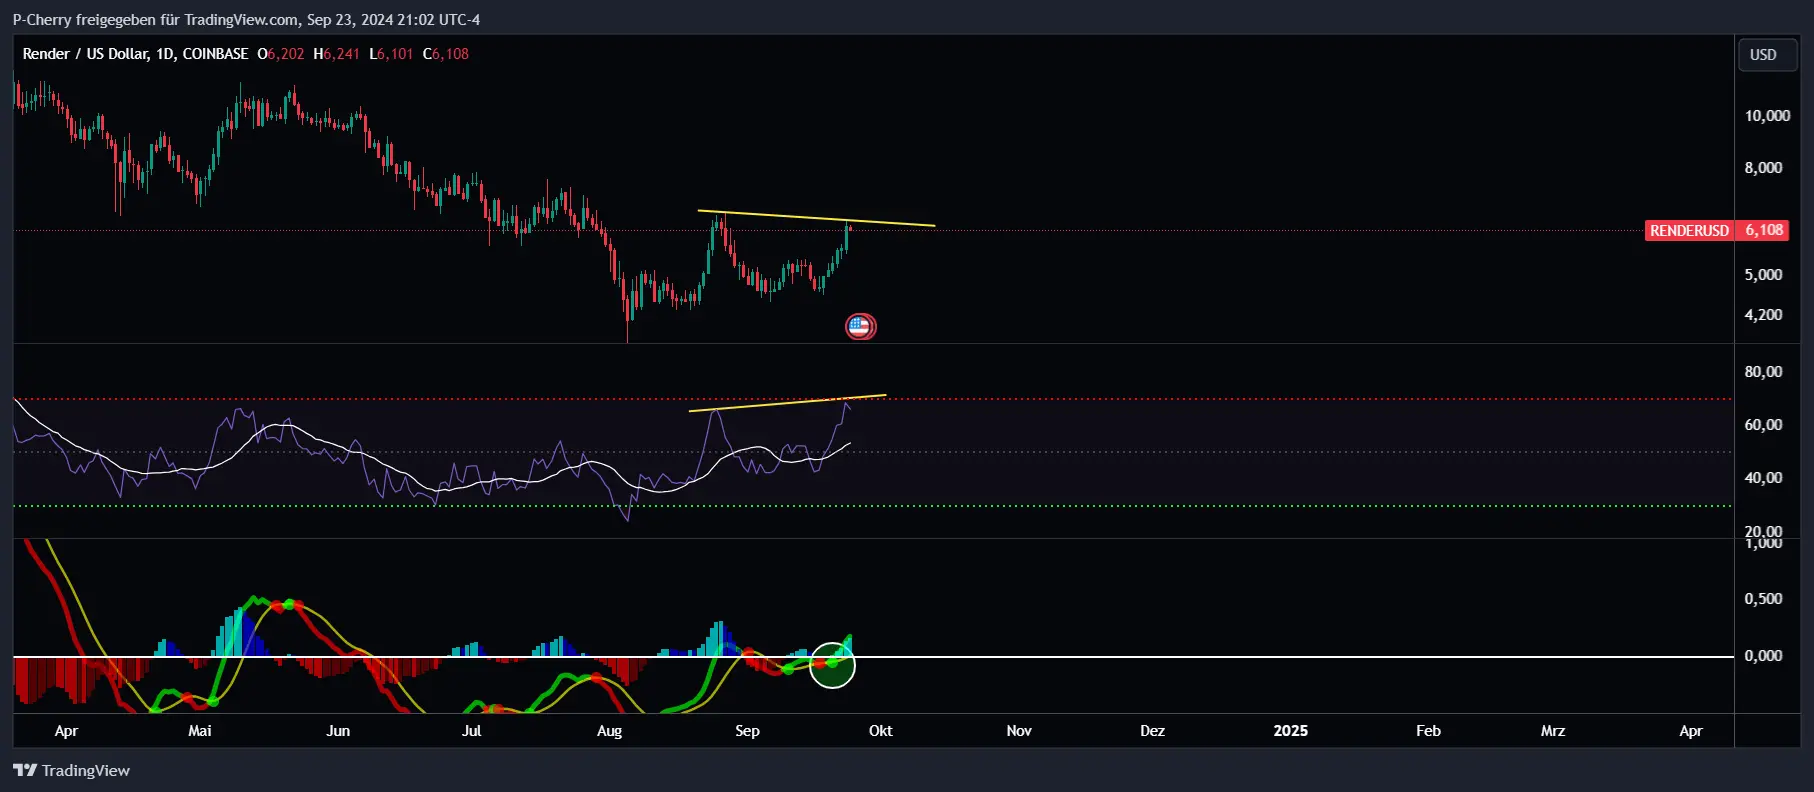1814x792 pixels.
Task: Click the open value O6,202
Action: tap(281, 54)
